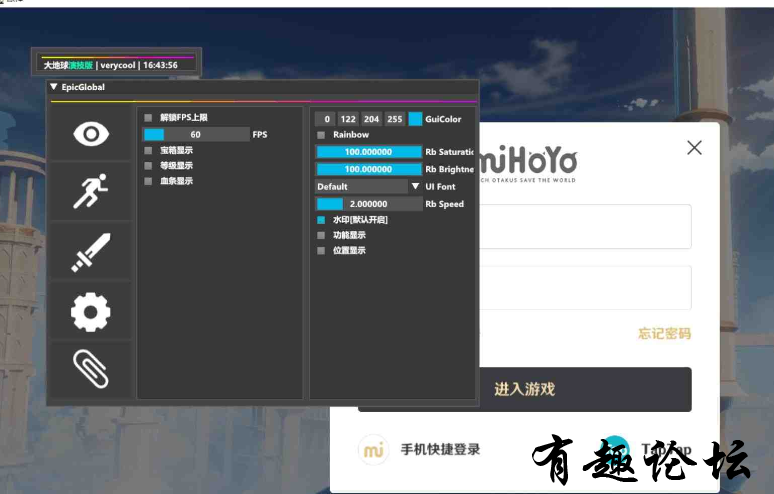Collapse the EpicGlobal window
774x494 pixels.
coord(54,87)
